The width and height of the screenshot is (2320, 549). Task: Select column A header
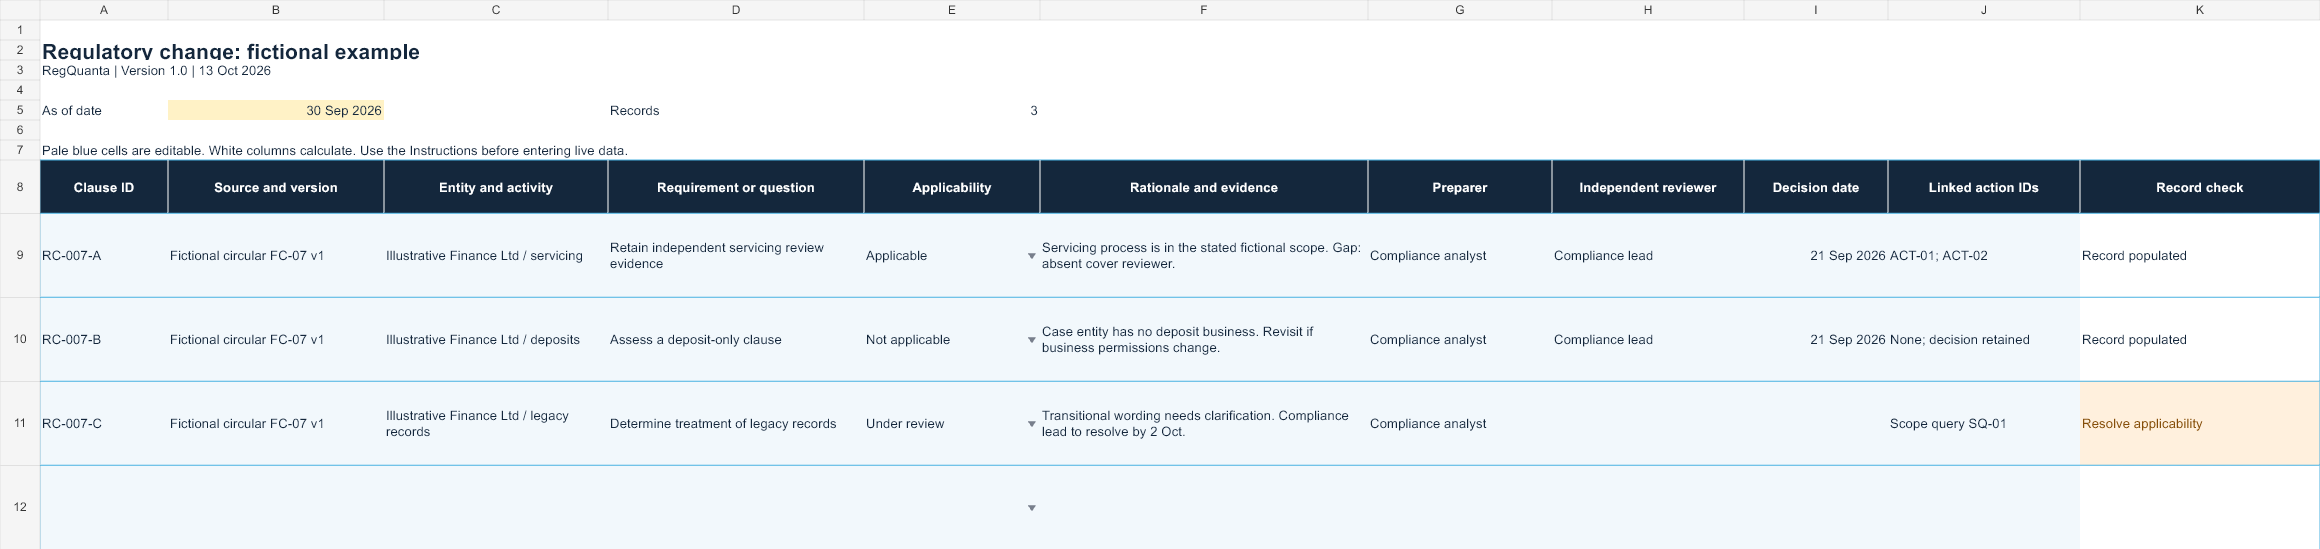point(104,10)
